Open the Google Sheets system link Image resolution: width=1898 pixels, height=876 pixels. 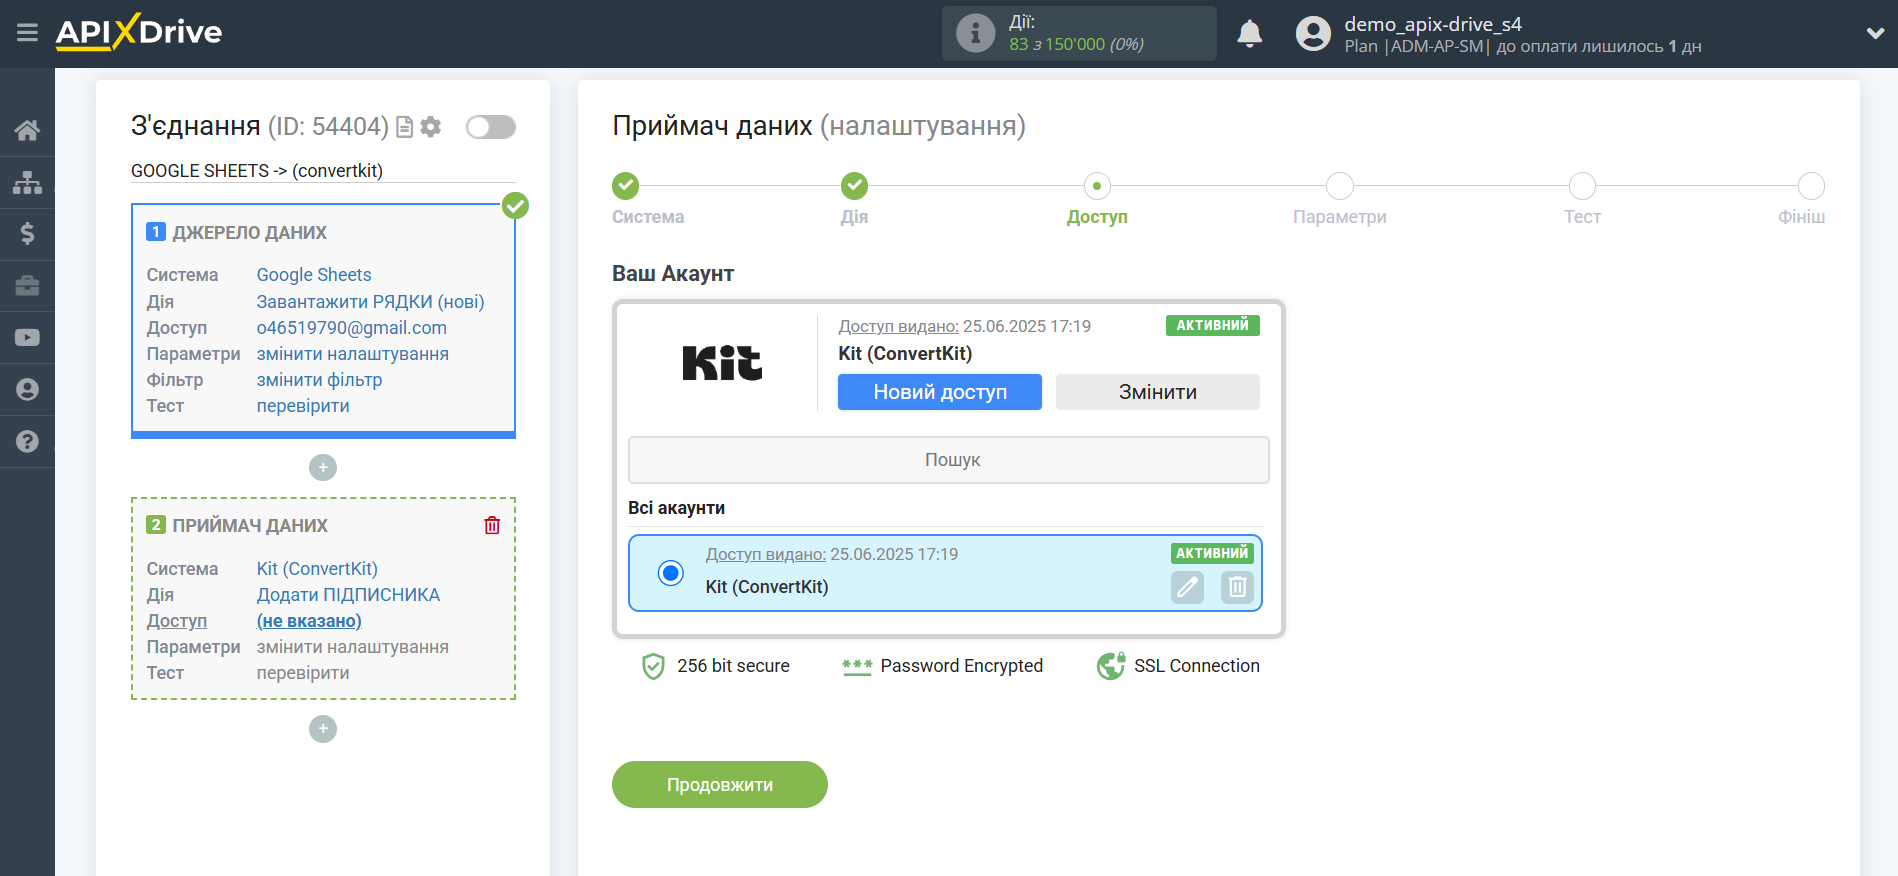click(314, 275)
